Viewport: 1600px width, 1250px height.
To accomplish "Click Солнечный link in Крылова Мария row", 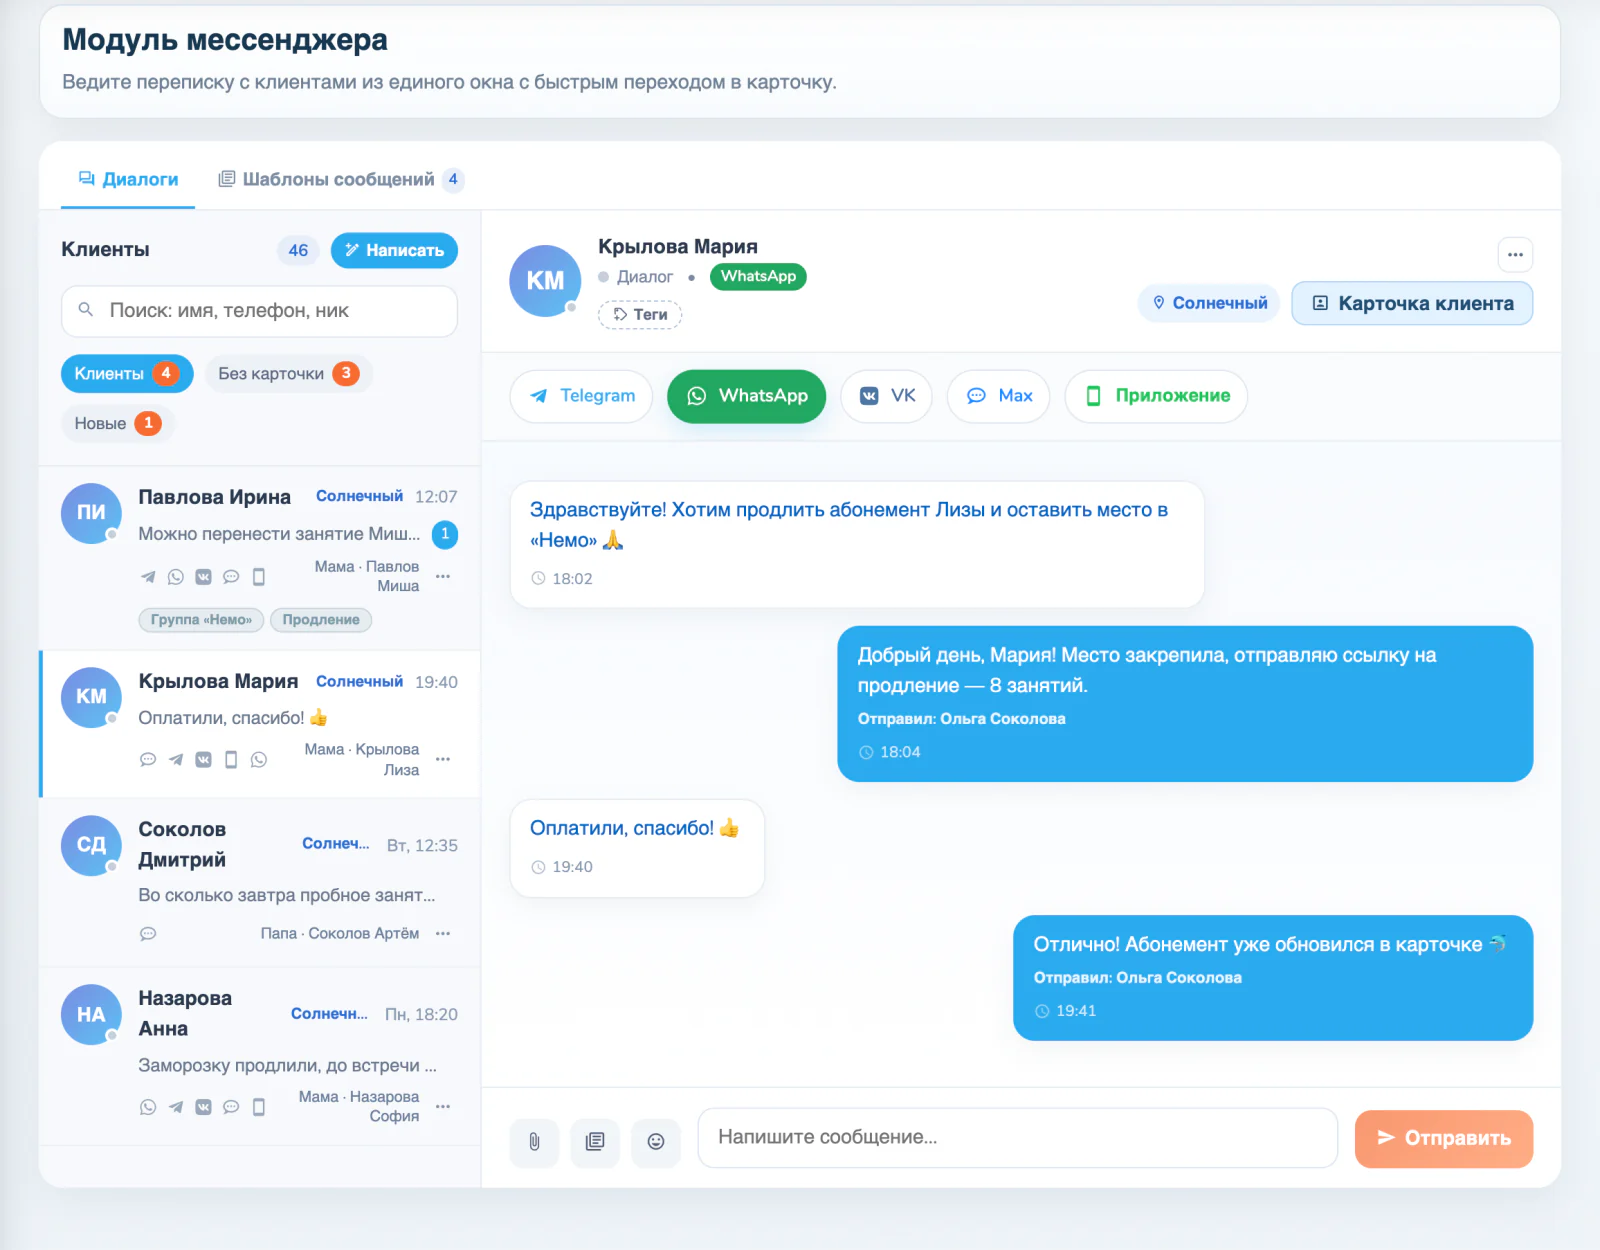I will point(359,681).
